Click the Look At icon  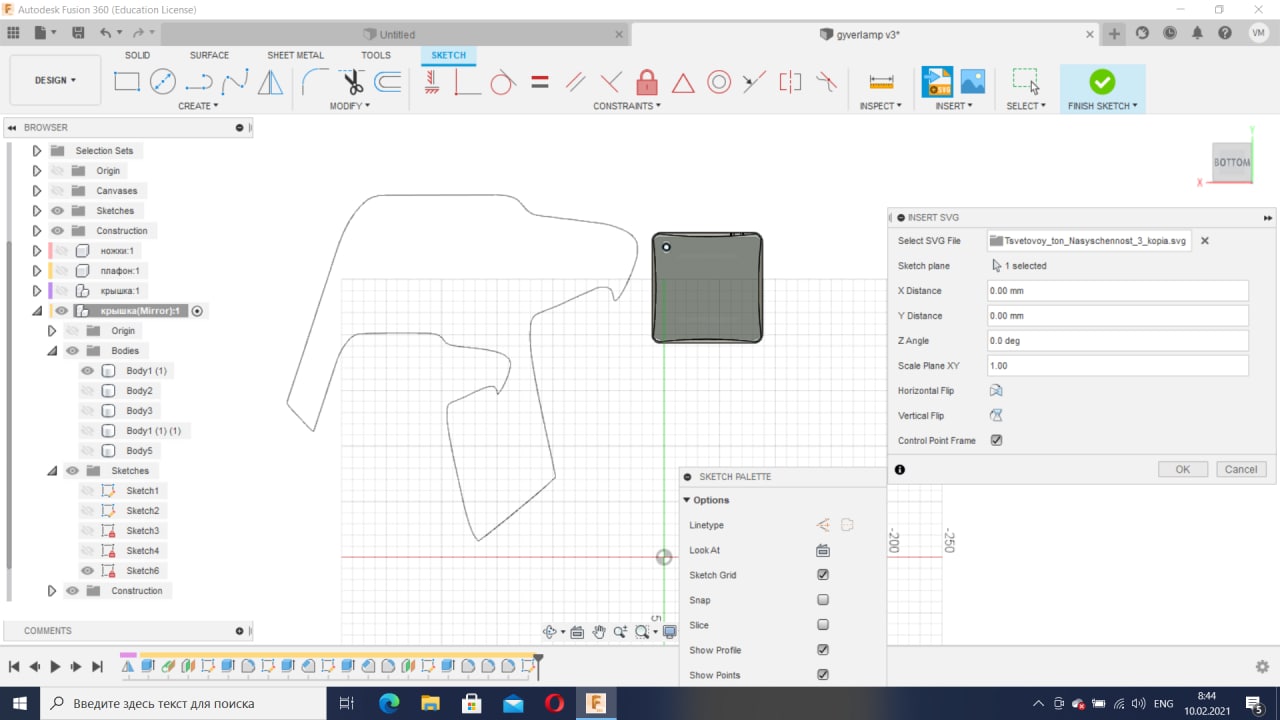[823, 550]
